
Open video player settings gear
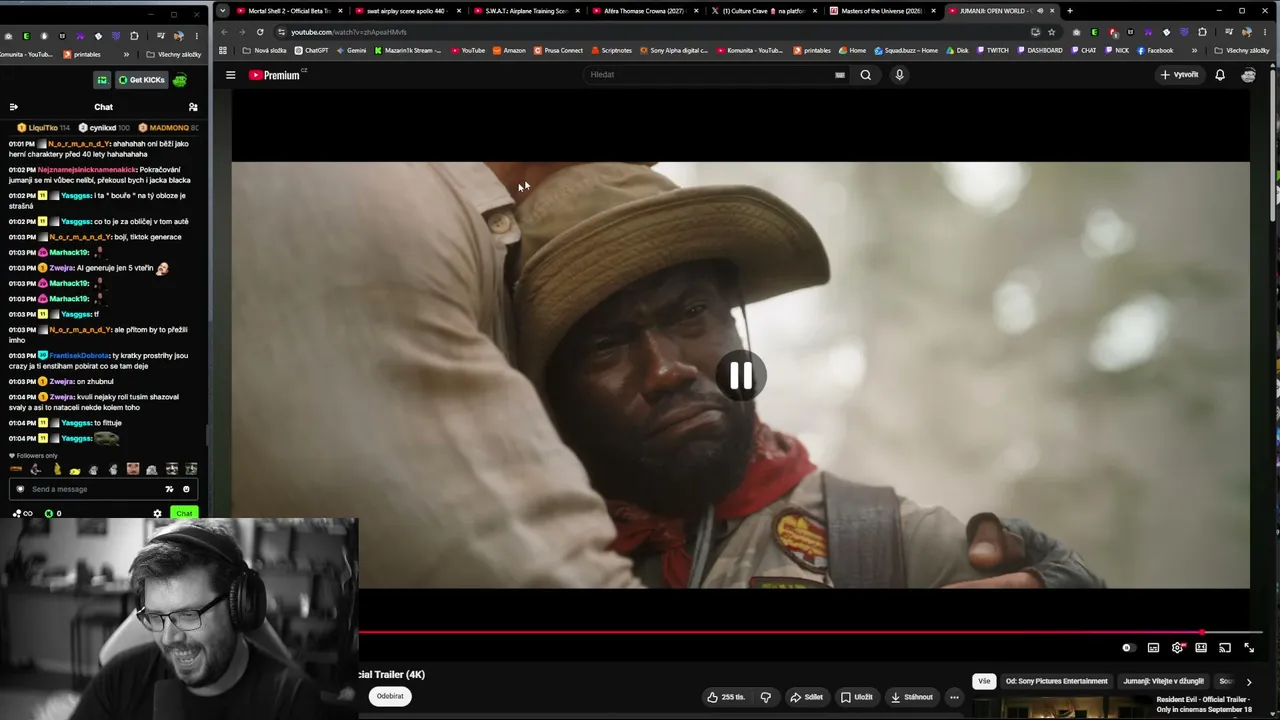[x=1177, y=648]
